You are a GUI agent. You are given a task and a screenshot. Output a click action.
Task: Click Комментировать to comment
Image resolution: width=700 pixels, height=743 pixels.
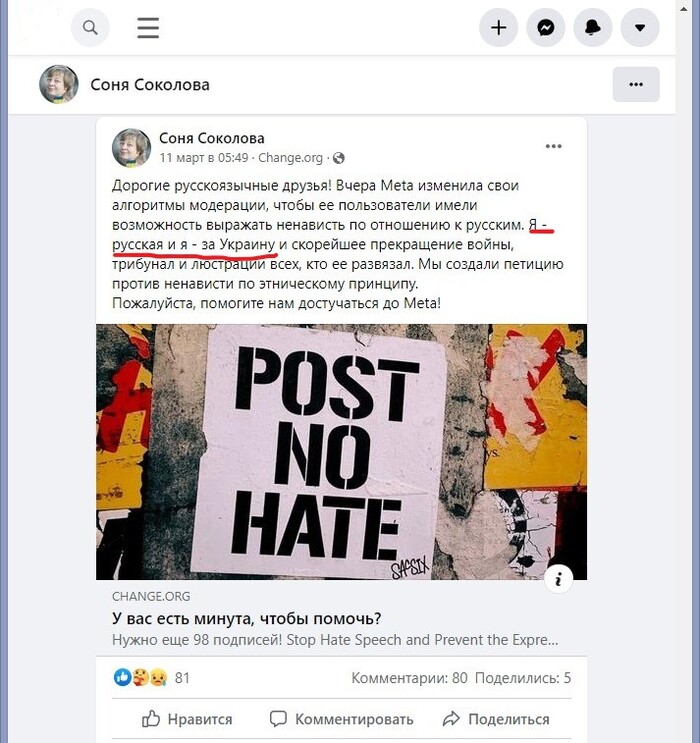pos(341,719)
